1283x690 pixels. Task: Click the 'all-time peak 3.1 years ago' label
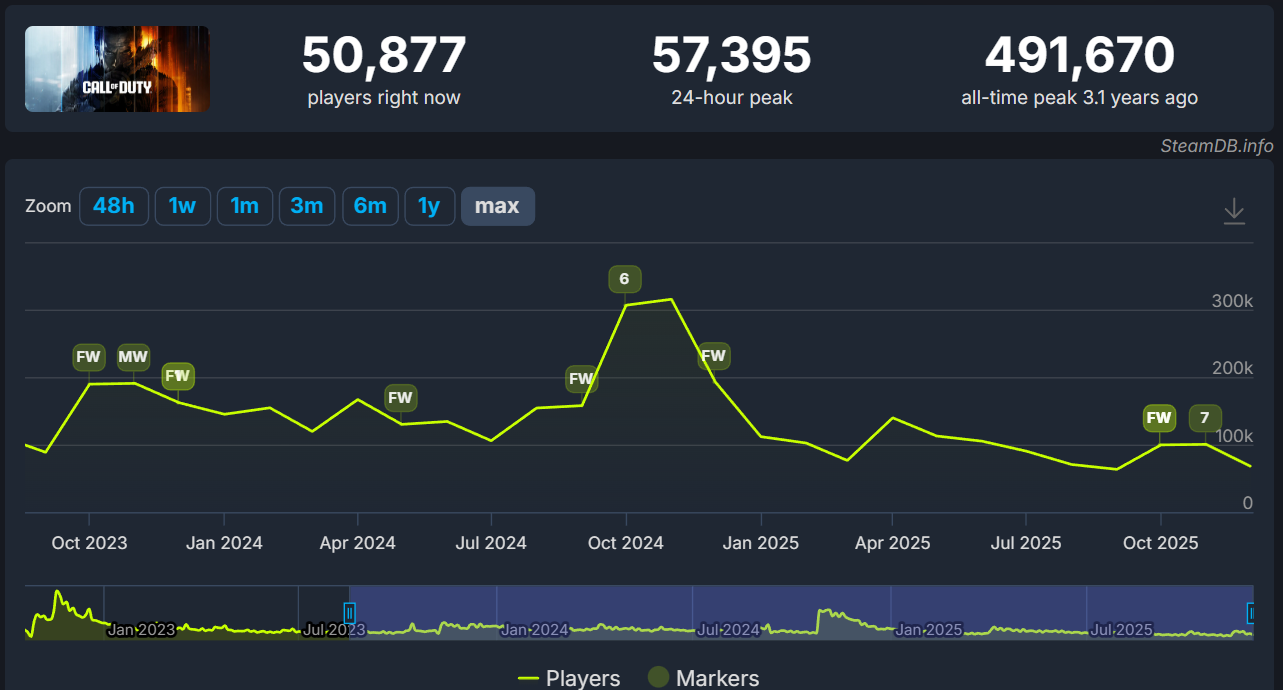[1080, 98]
